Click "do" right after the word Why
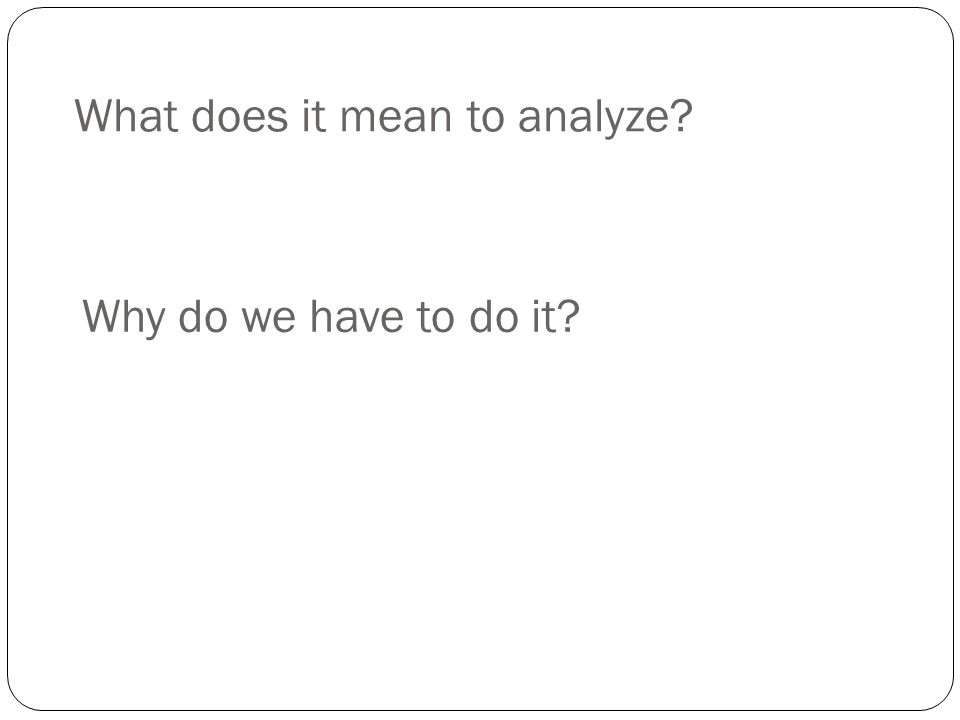The width and height of the screenshot is (960, 720). pyautogui.click(x=203, y=317)
